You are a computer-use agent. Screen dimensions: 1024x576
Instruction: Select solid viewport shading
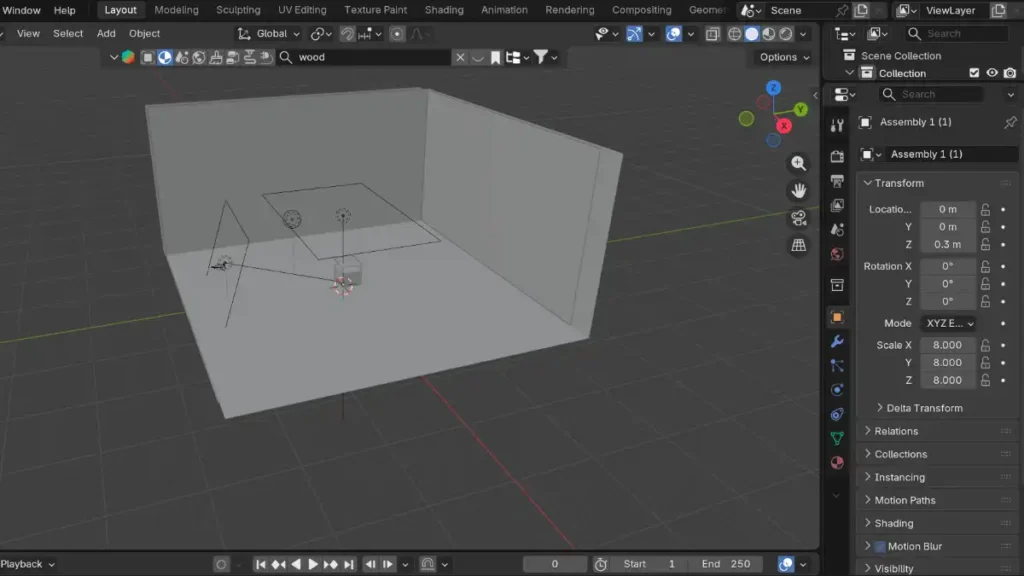pos(752,34)
